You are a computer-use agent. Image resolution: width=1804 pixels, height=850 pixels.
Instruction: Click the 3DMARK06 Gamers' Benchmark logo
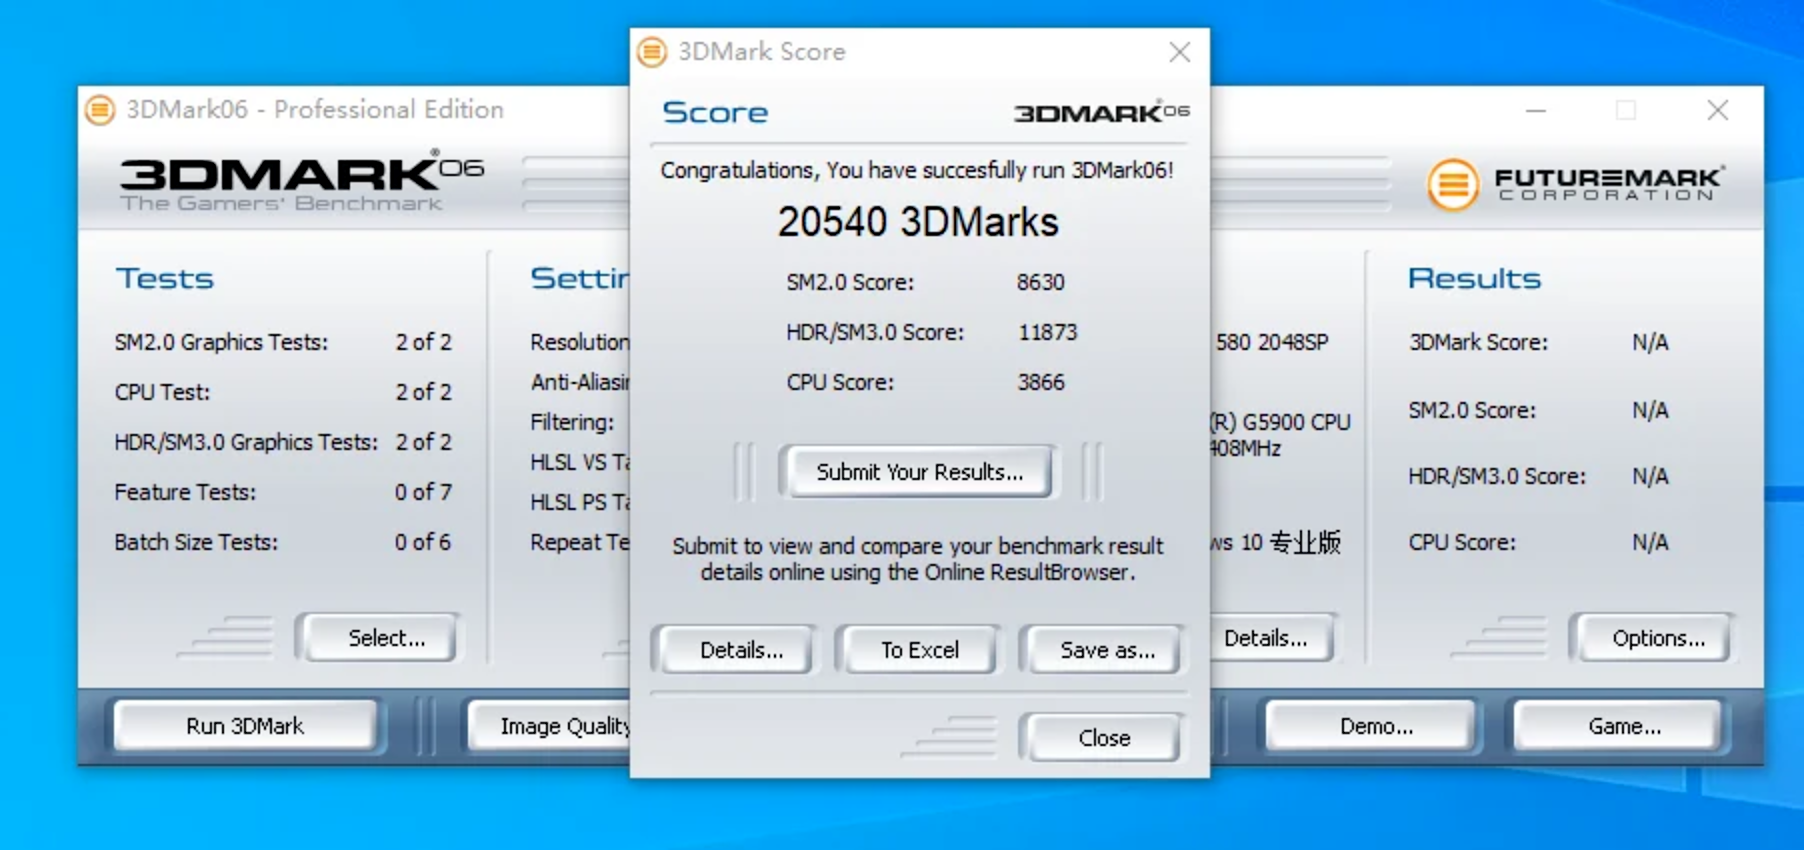(x=301, y=183)
